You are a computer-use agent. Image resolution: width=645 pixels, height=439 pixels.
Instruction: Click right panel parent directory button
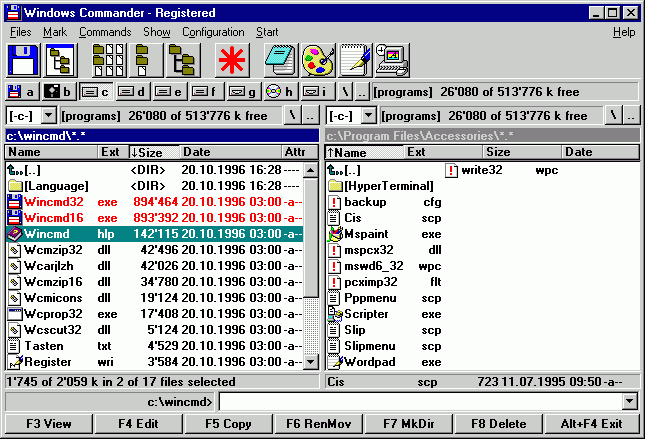coord(631,115)
